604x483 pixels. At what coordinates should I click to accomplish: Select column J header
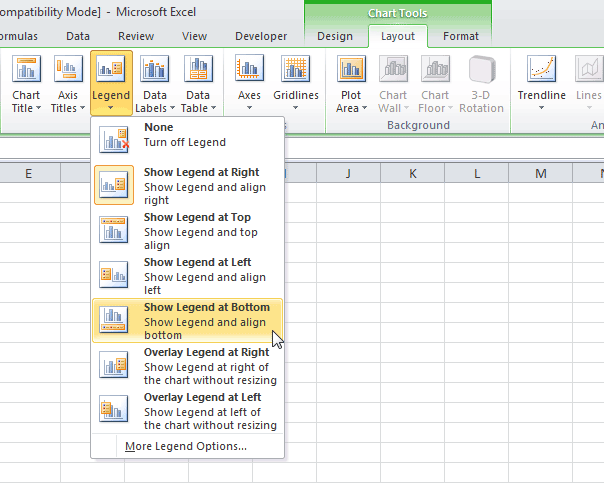coord(348,174)
